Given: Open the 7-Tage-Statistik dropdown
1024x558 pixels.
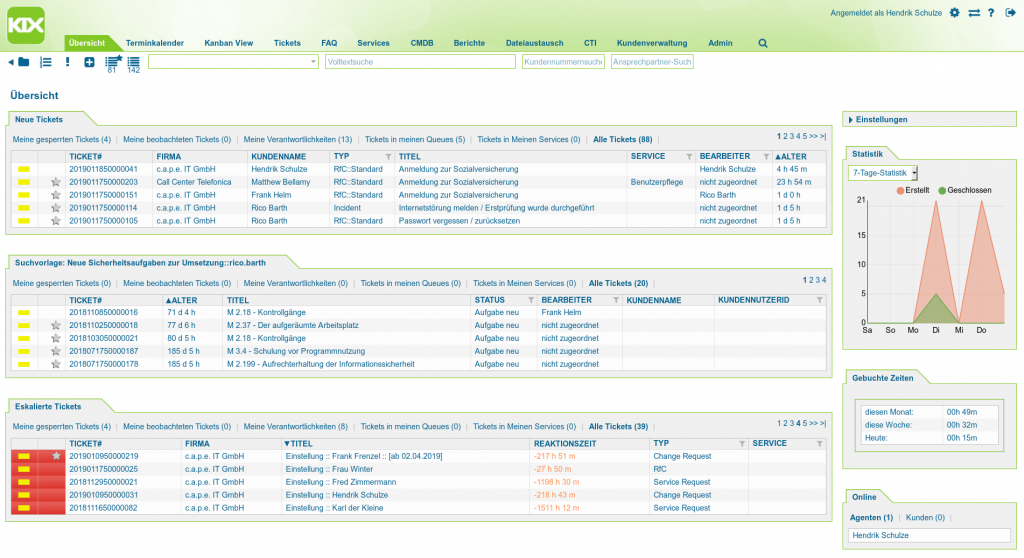Looking at the screenshot, I should pyautogui.click(x=883, y=173).
